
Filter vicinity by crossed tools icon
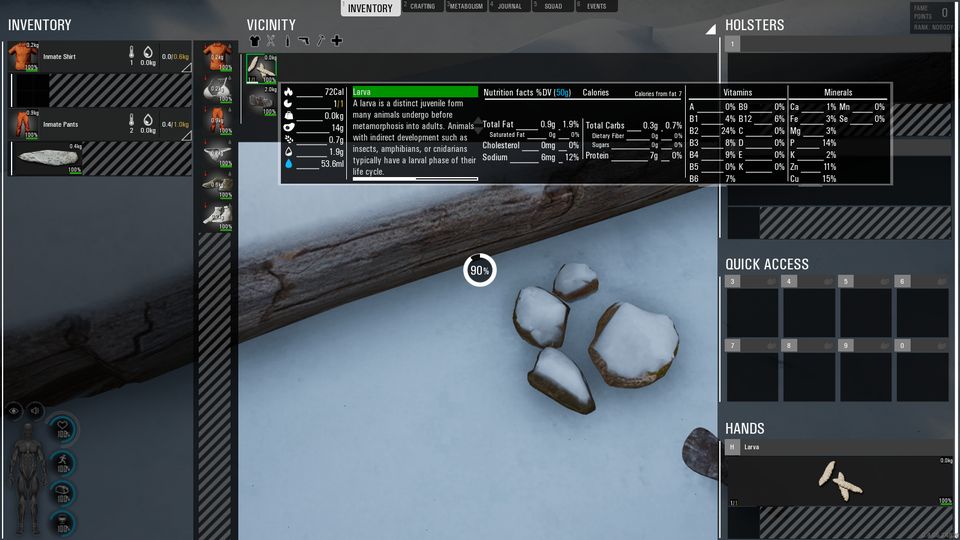coord(271,41)
